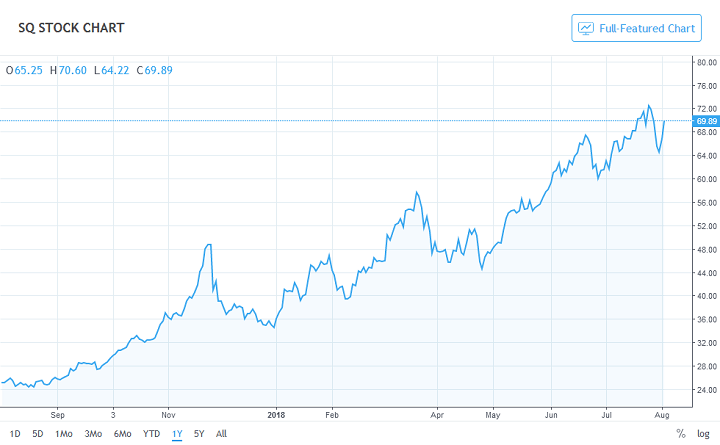This screenshot has height=445, width=720.
Task: Show All available price history
Action: click(x=221, y=434)
